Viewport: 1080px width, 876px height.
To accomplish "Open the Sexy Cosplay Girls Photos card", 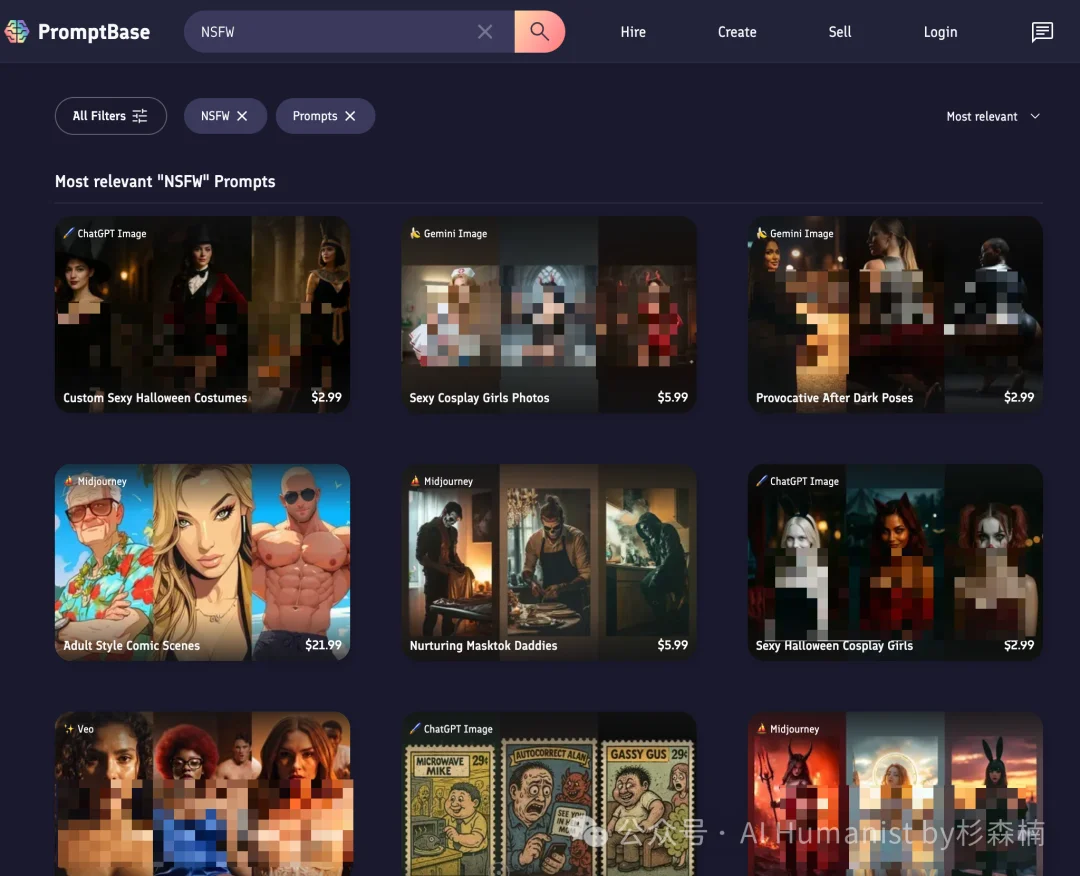I will (x=548, y=314).
